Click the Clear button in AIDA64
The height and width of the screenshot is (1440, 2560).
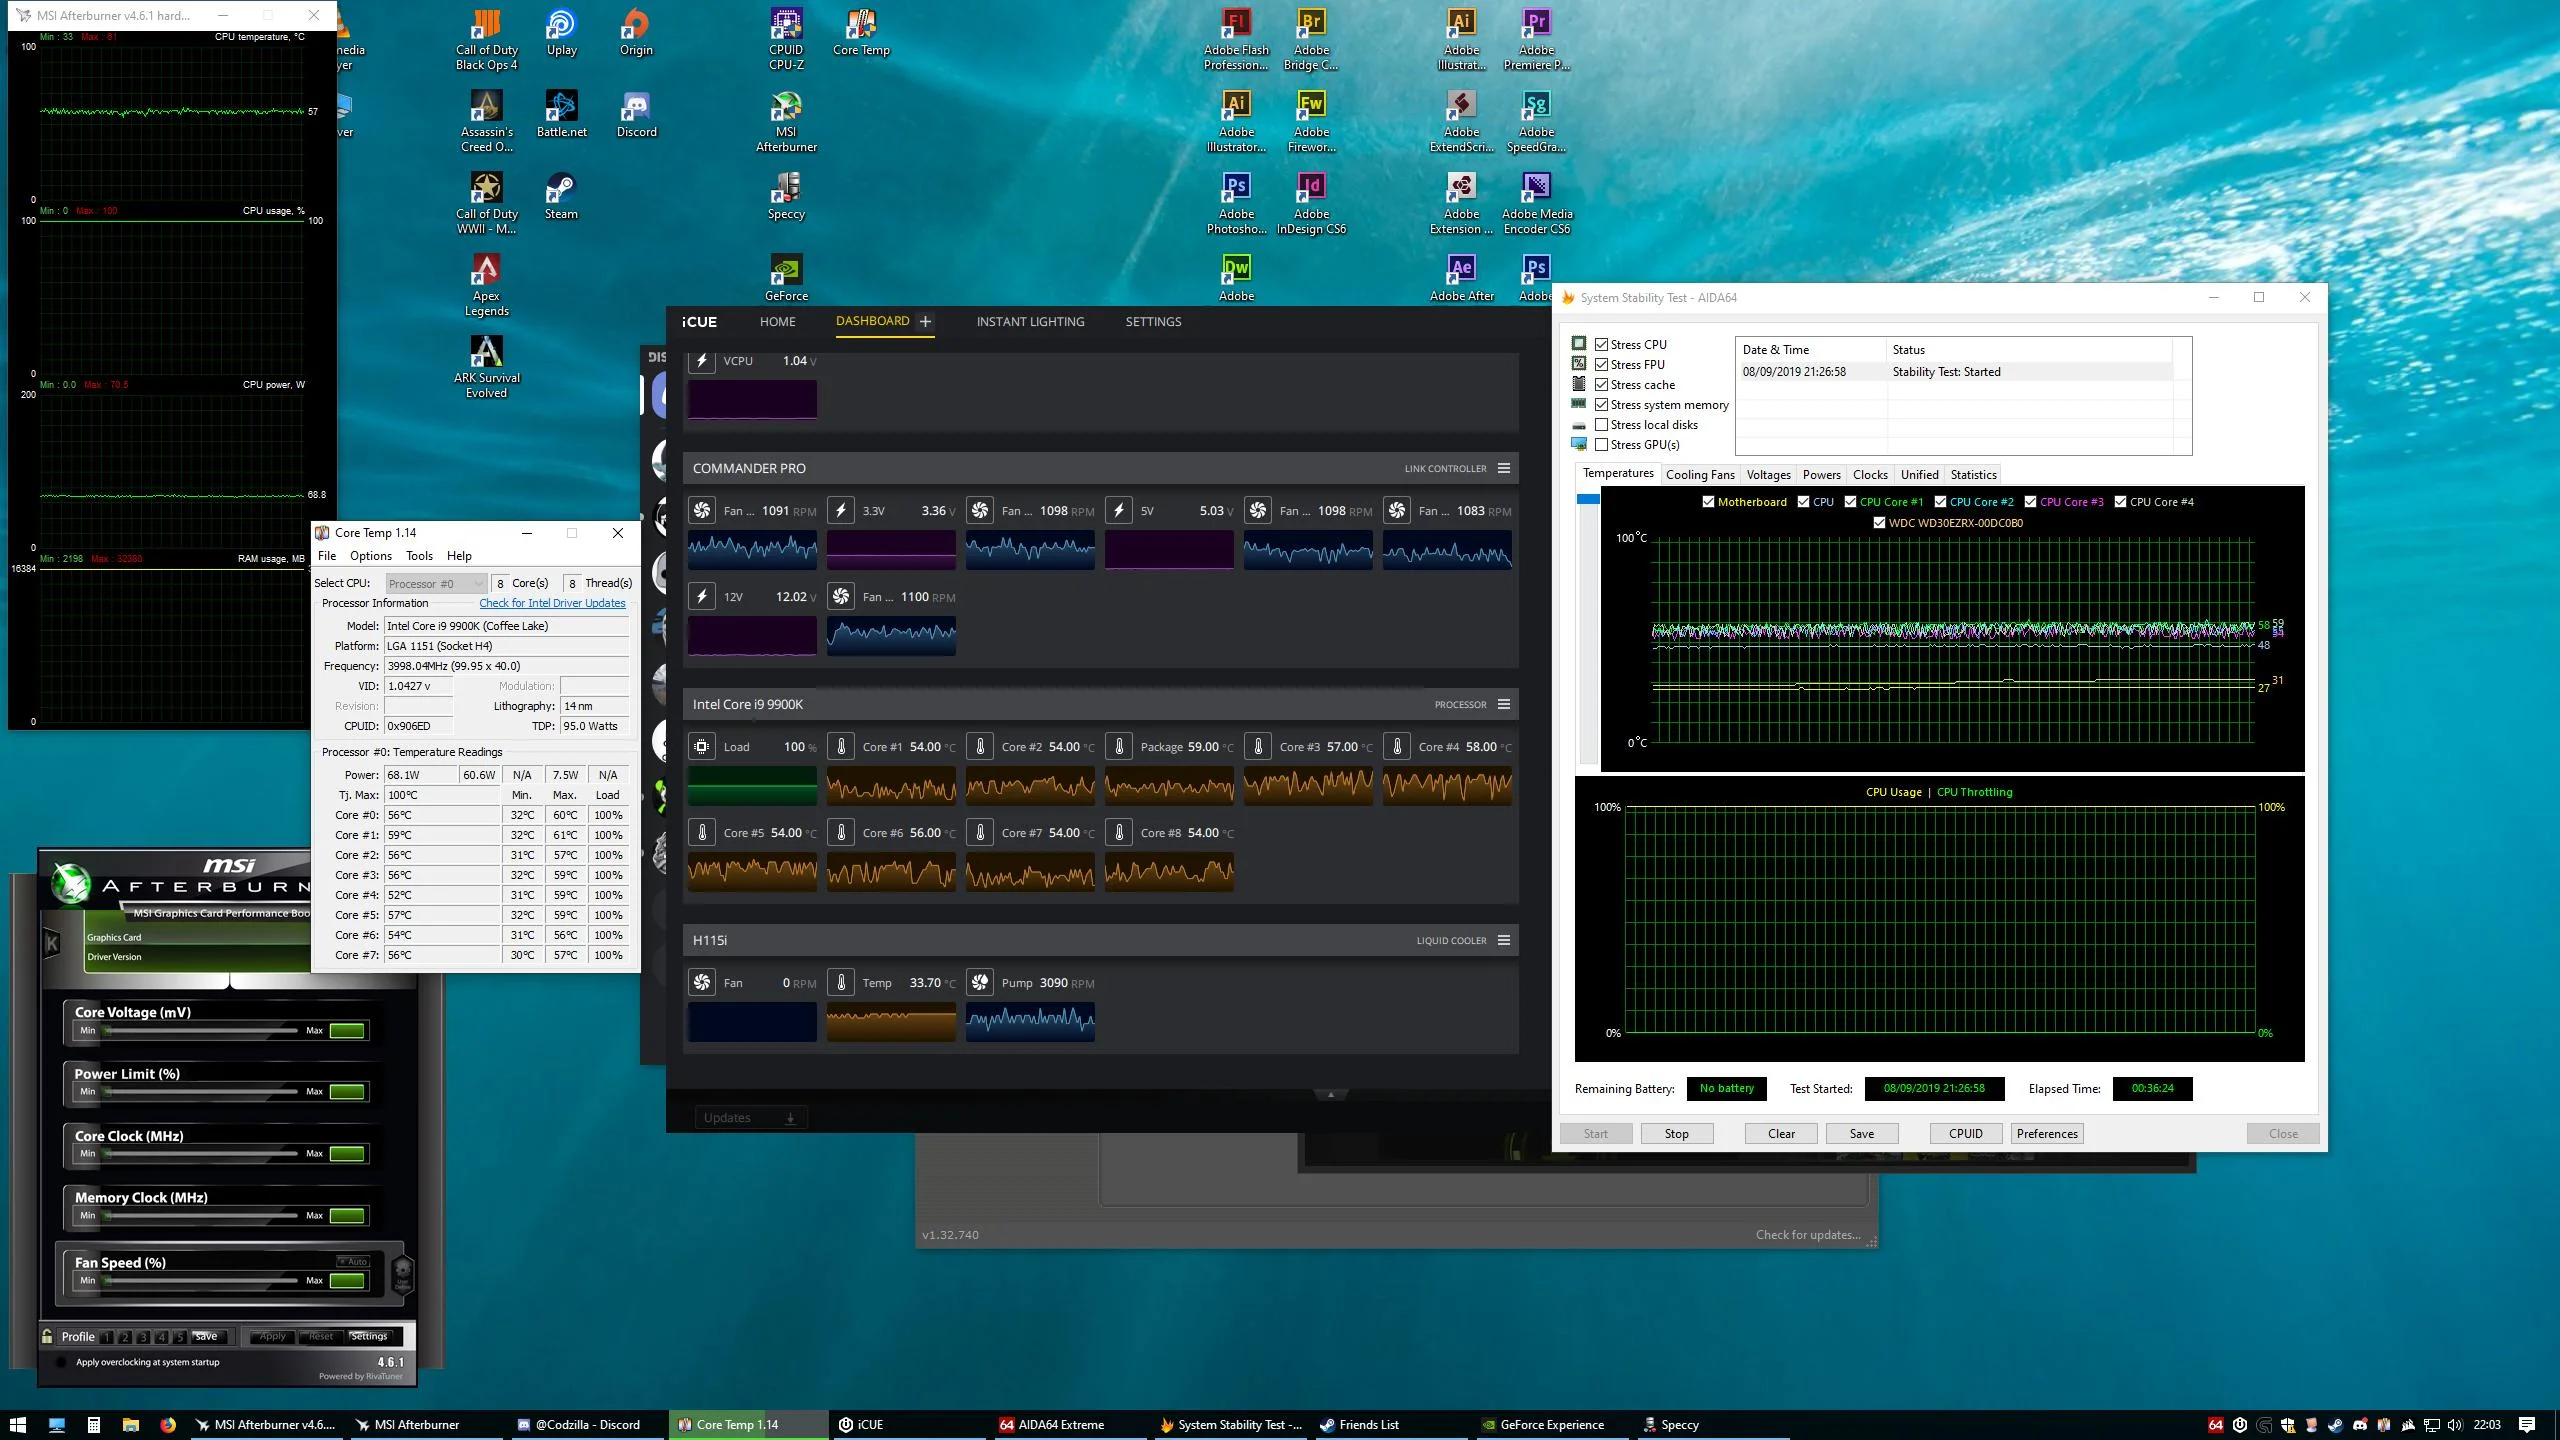coord(1781,1133)
